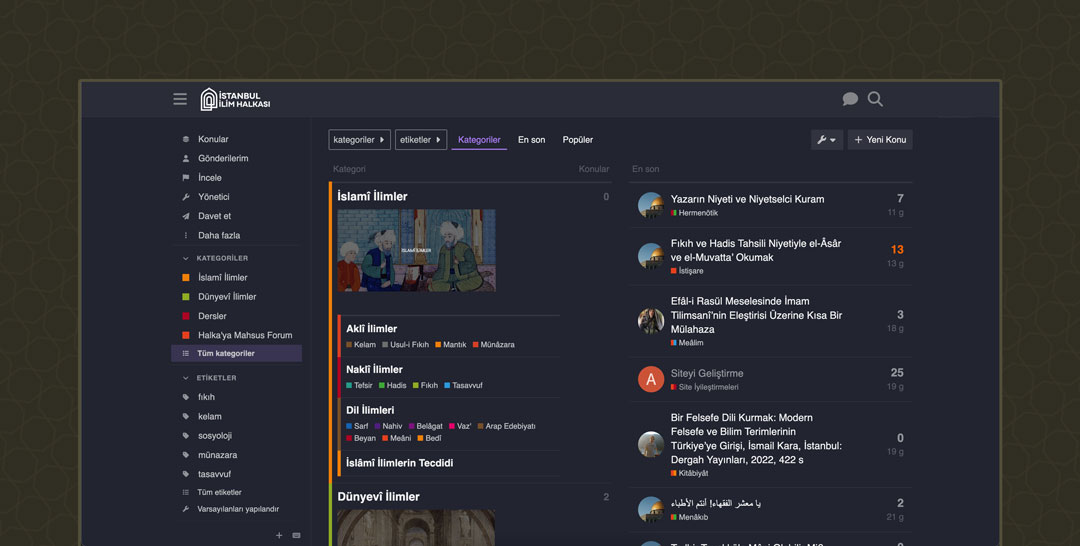Screen dimensions: 1080x546
Task: Click the Menâkıb category badge
Action: [689, 517]
